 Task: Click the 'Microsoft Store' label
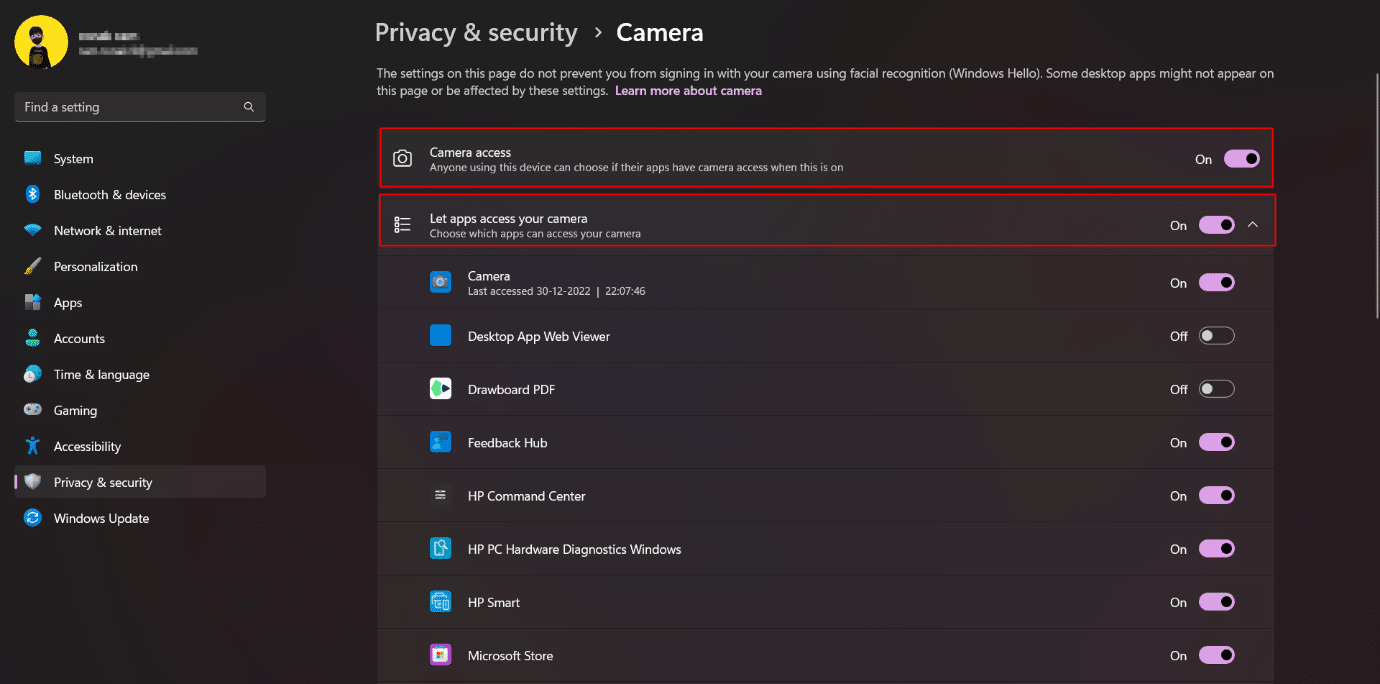point(510,656)
